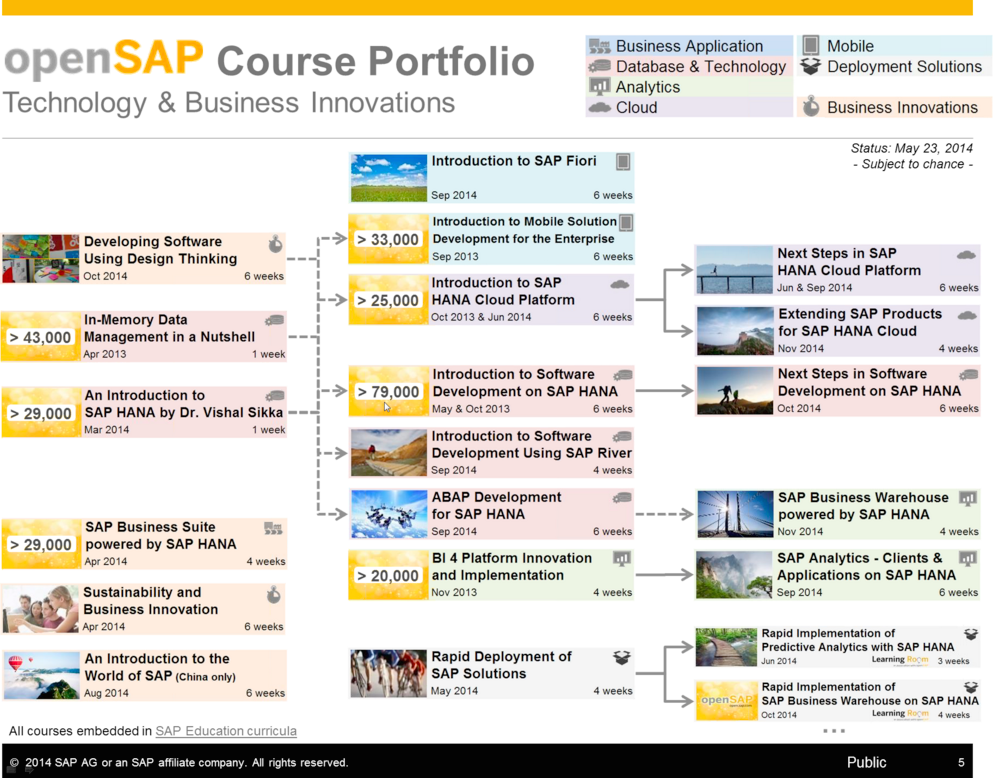Open the meadow thumbnail of Introduction to SAP Fiori
The height and width of the screenshot is (778, 994).
[x=389, y=178]
